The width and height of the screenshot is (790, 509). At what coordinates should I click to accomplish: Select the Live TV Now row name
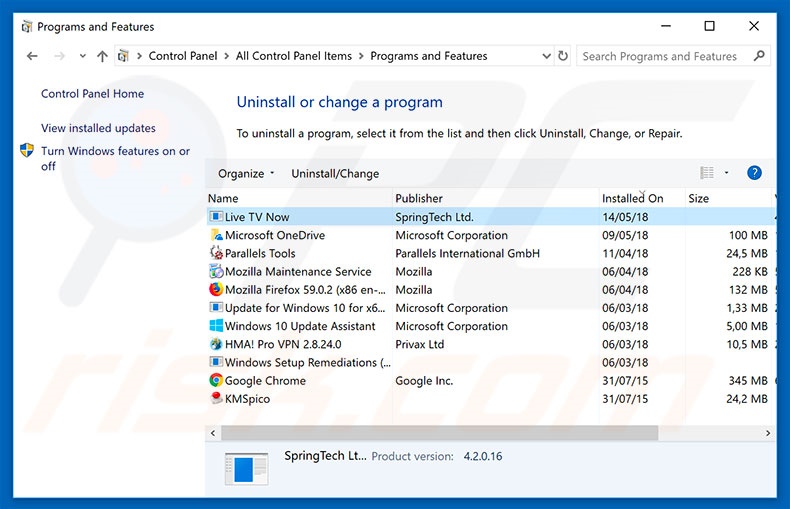coord(257,217)
